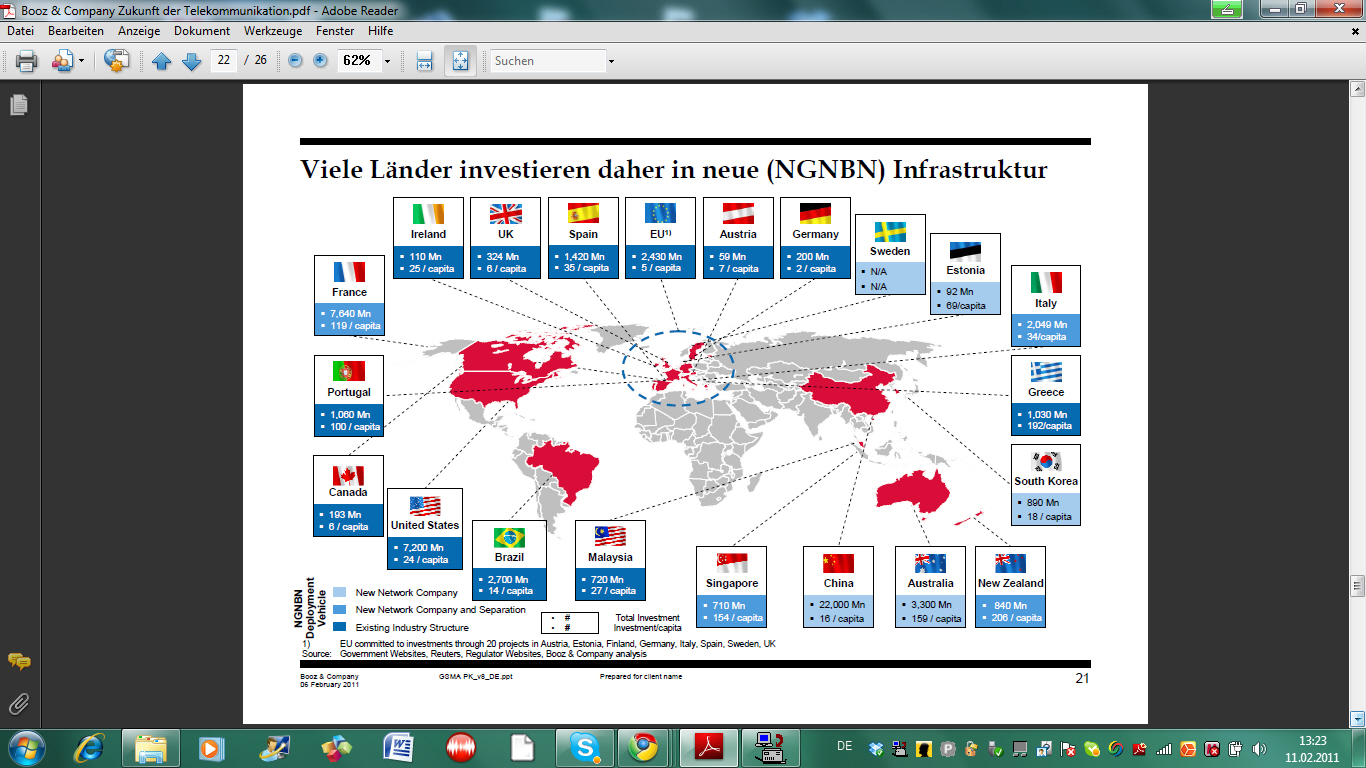Open the Comments panel in sidebar

[18, 661]
